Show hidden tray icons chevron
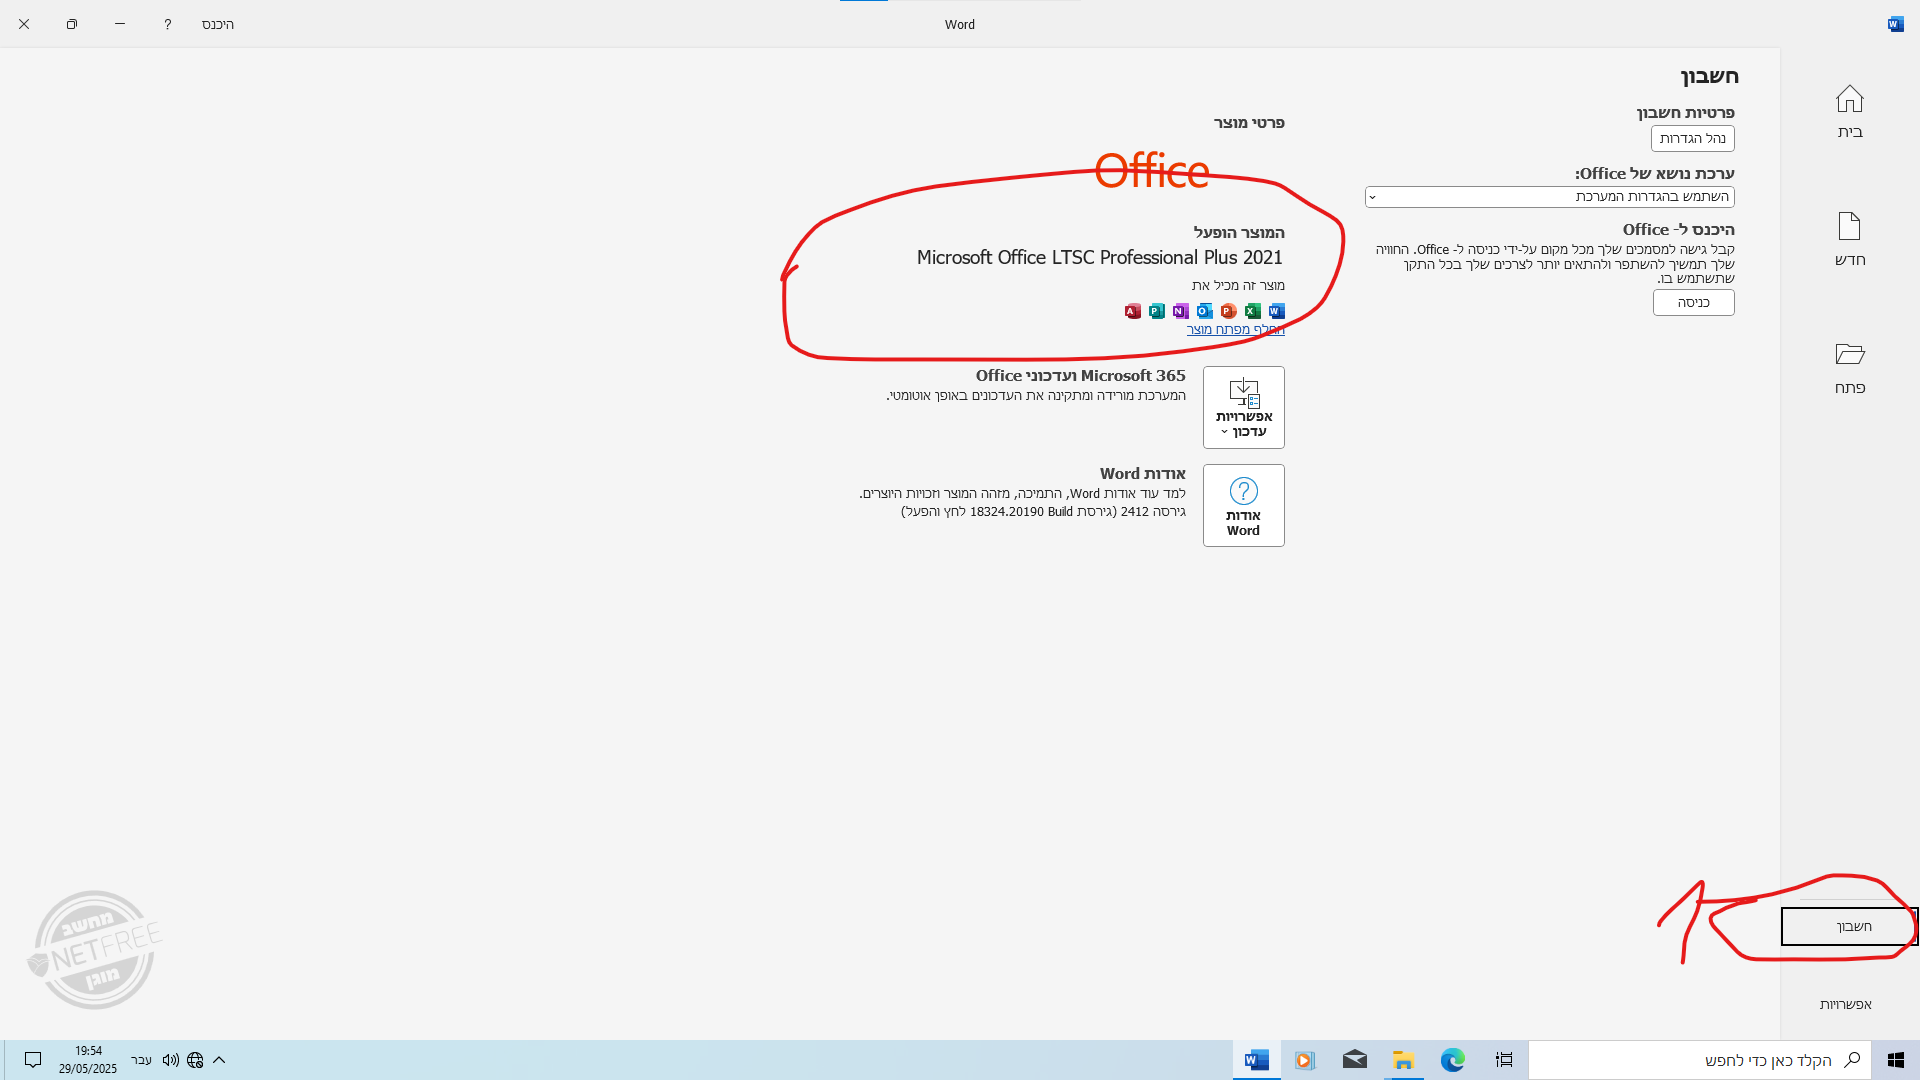Screen dimensions: 1920x1080 [219, 1060]
